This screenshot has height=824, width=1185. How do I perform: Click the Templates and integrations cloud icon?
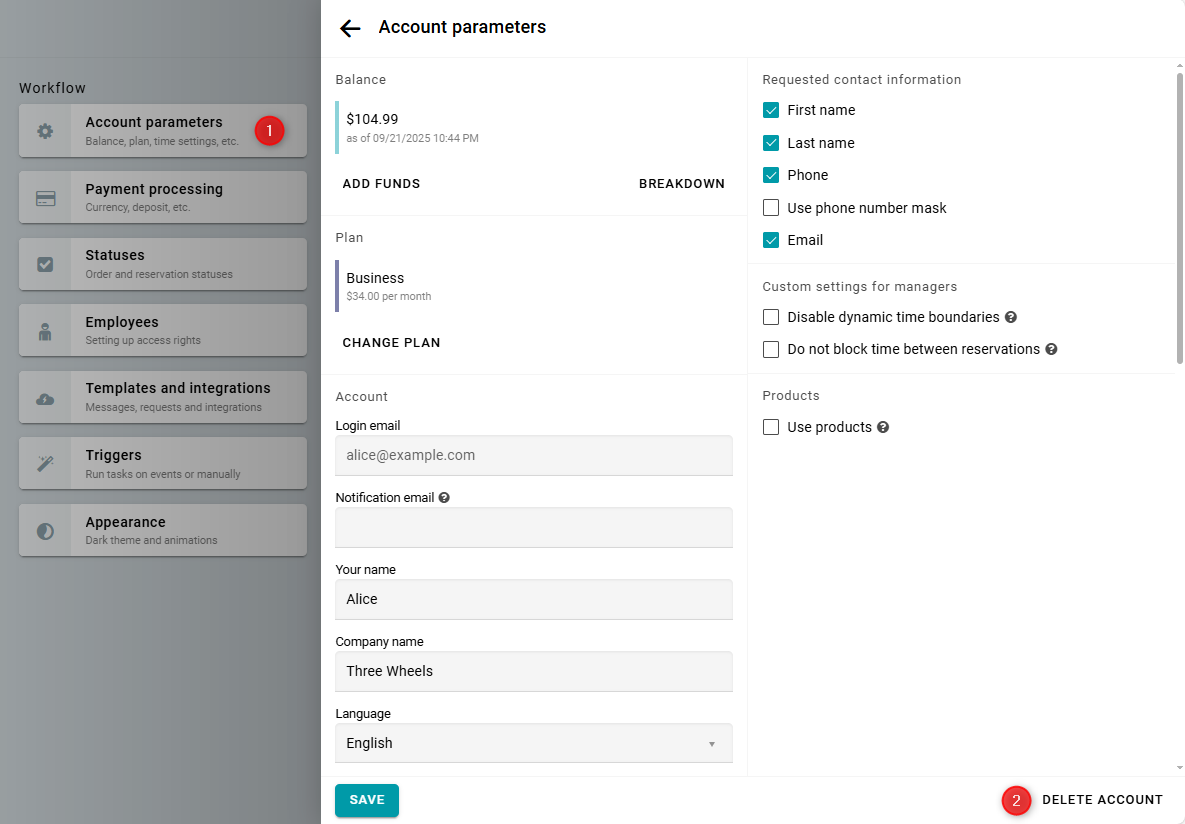[45, 398]
